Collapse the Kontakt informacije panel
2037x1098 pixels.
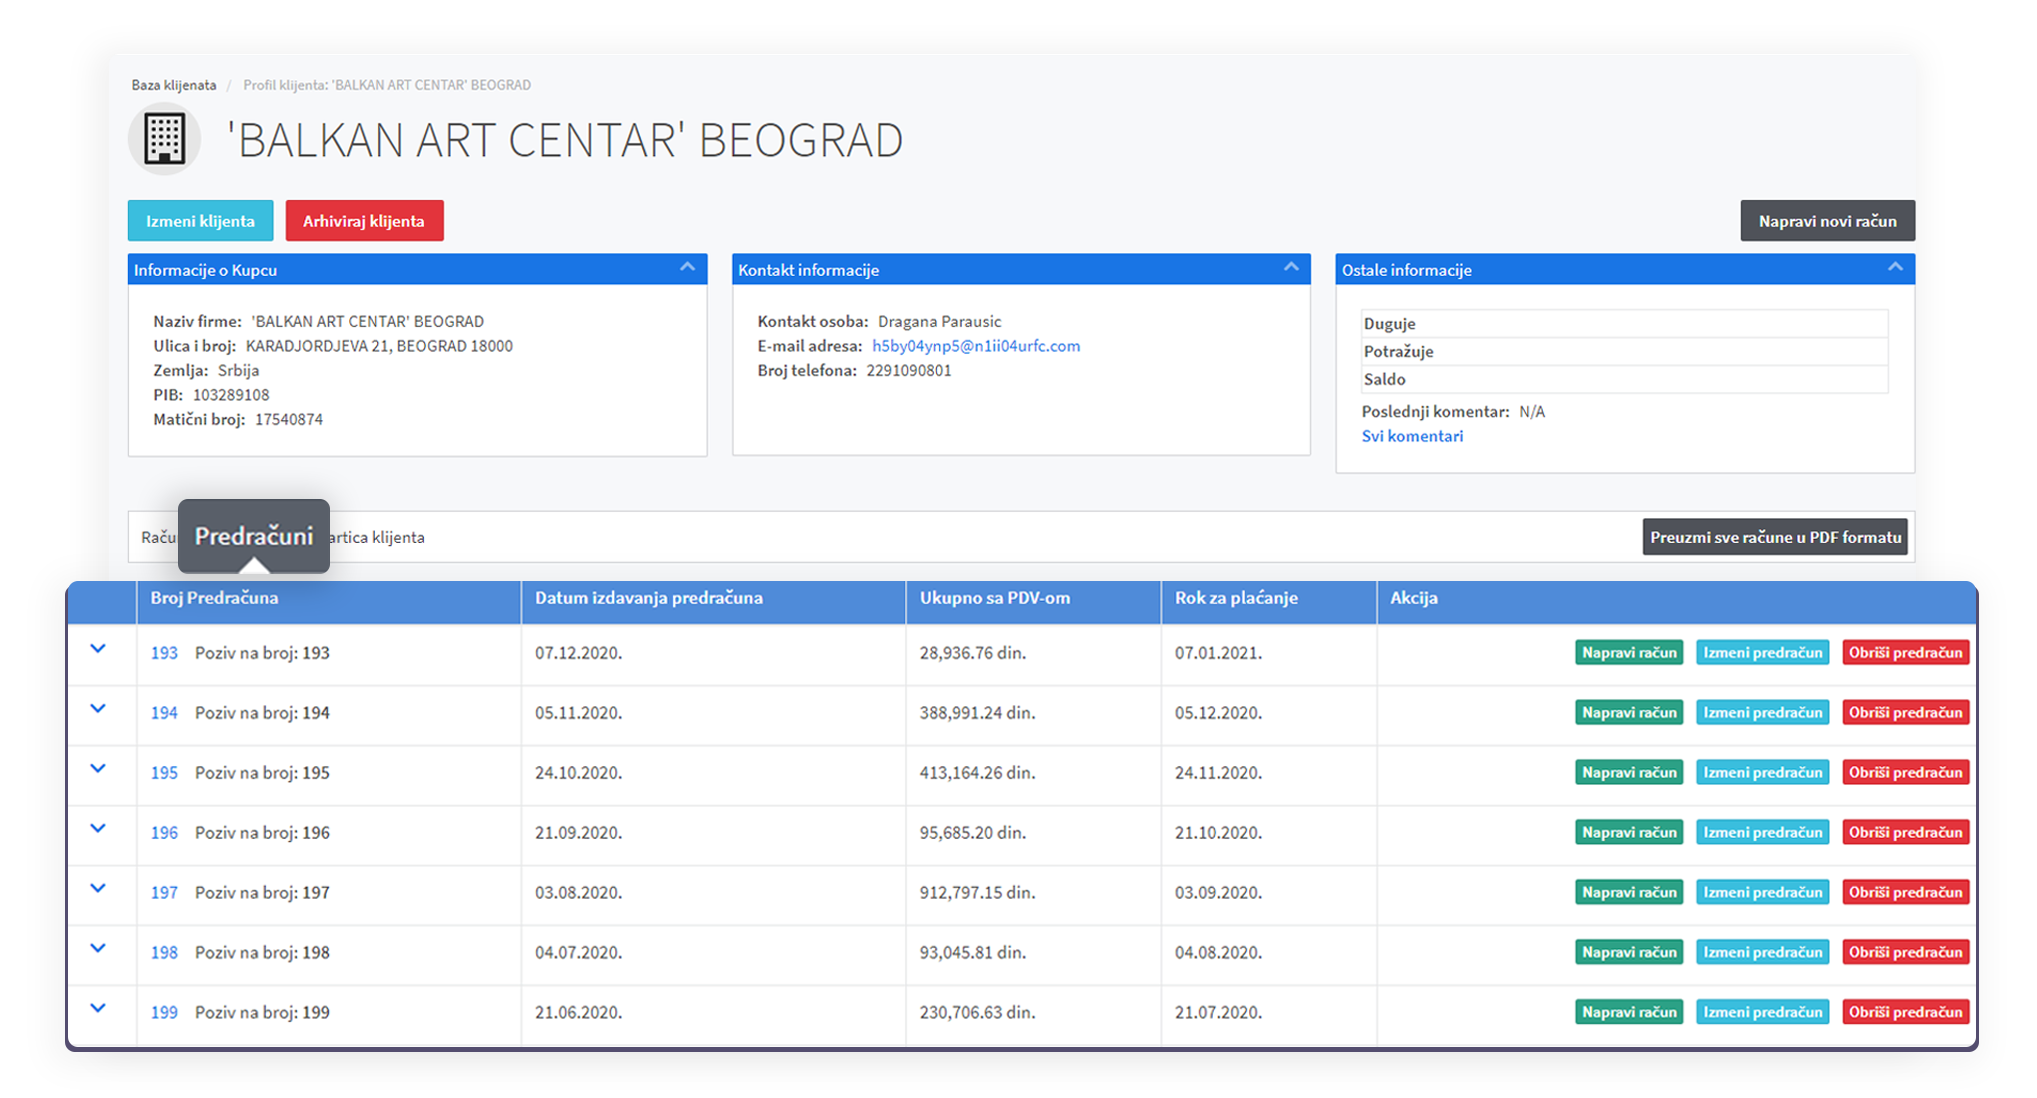click(x=1291, y=268)
